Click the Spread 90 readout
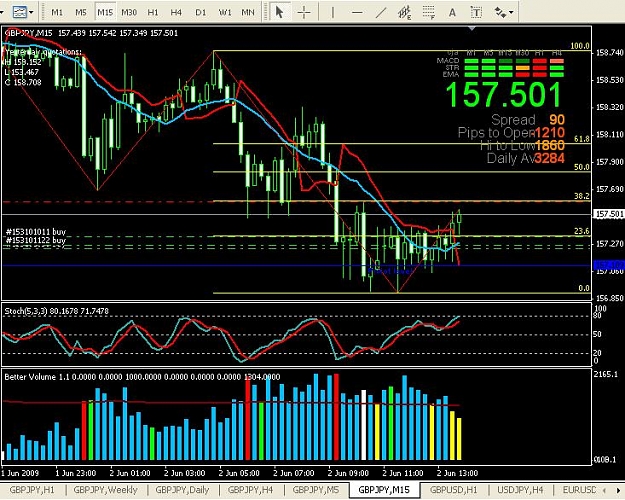625x500 pixels. coord(528,120)
